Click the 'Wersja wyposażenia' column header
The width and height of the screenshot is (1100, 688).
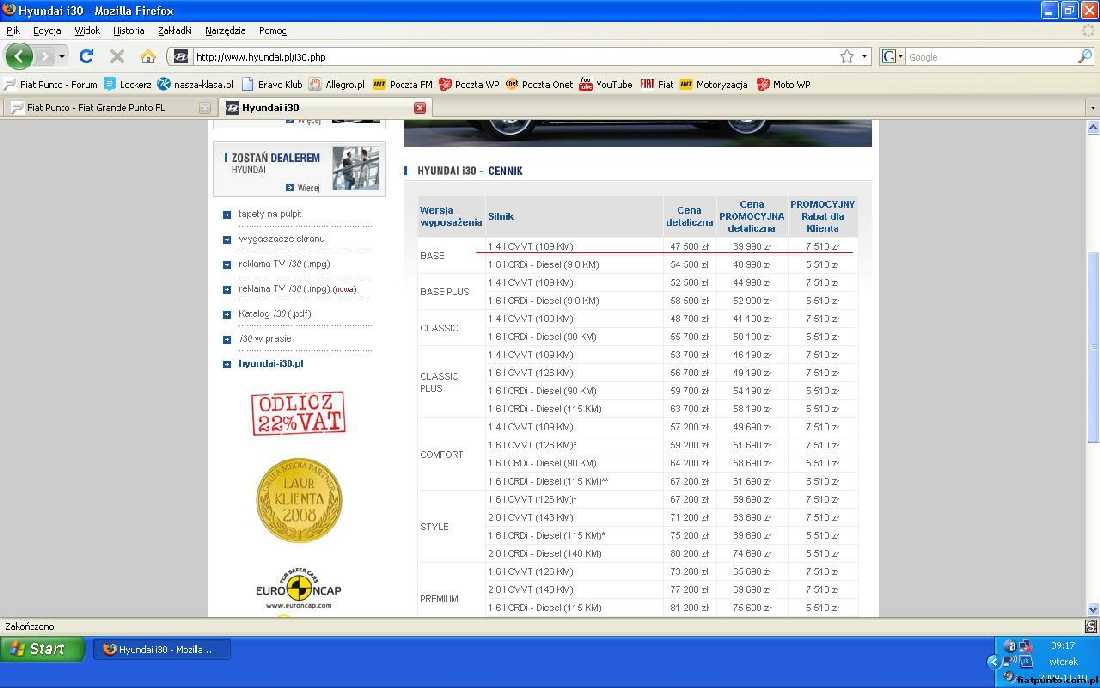451,216
